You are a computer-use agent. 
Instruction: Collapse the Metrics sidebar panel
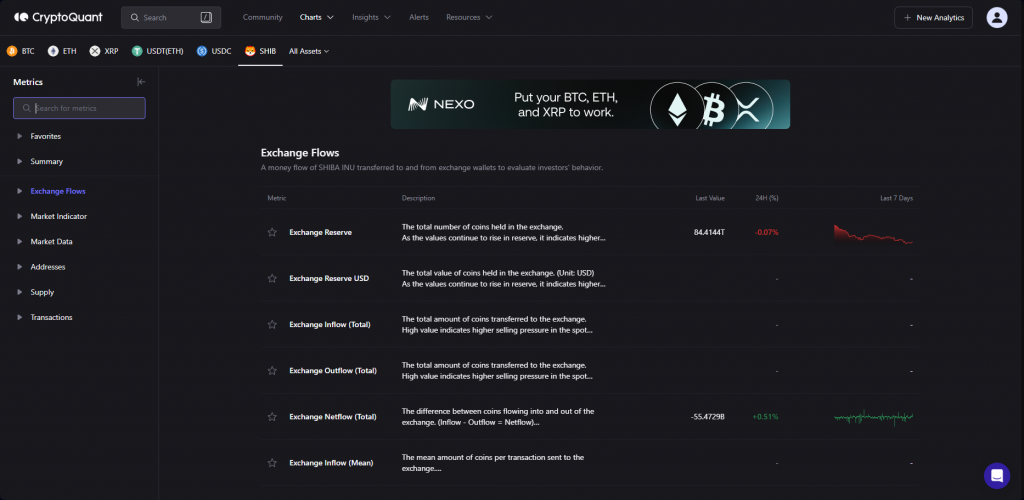click(141, 82)
